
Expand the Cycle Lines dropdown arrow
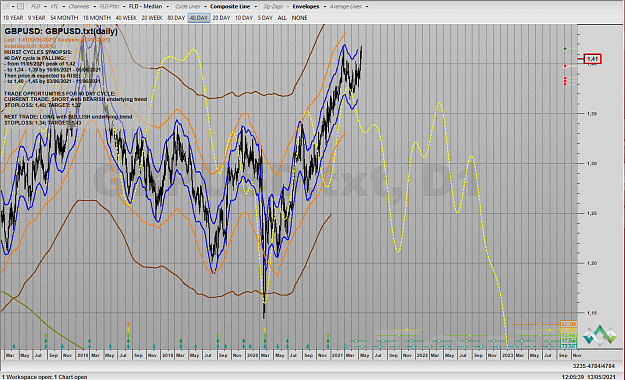tap(205, 6)
